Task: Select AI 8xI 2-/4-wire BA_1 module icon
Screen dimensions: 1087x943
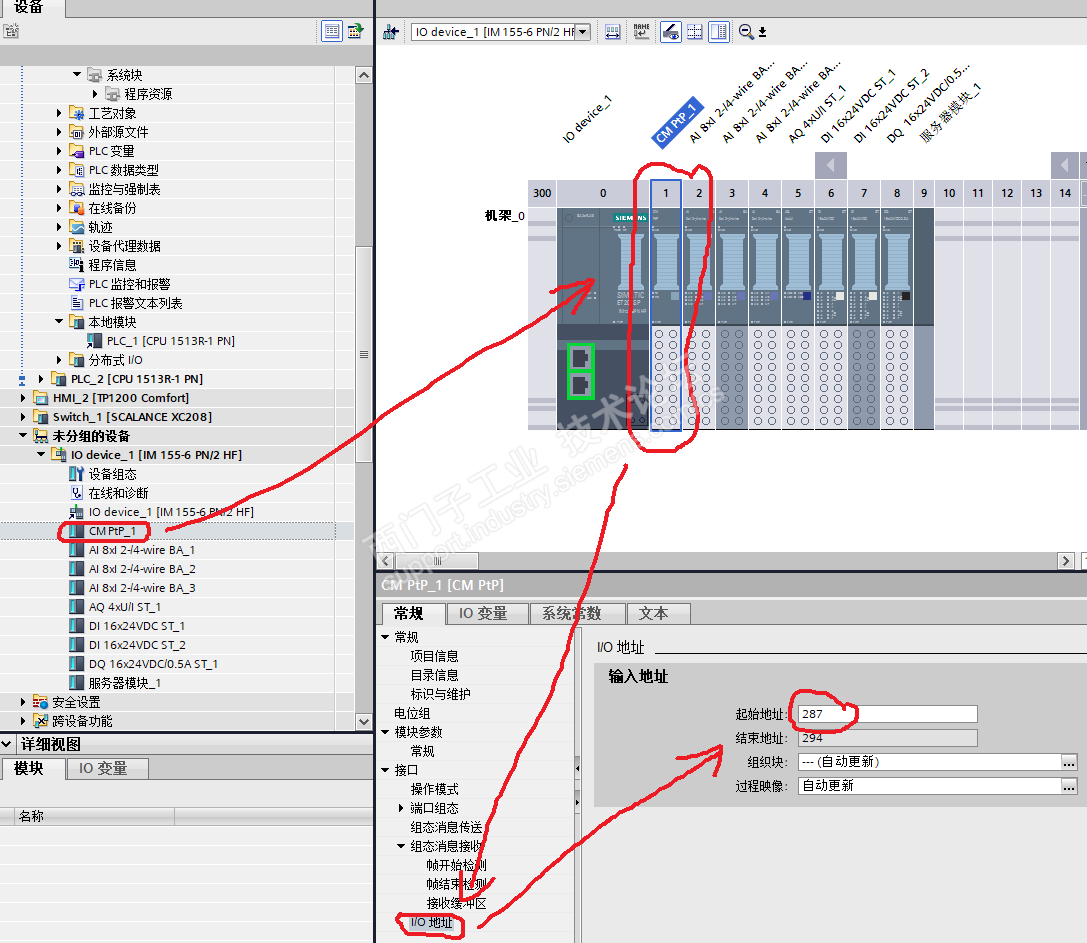Action: pyautogui.click(x=76, y=550)
